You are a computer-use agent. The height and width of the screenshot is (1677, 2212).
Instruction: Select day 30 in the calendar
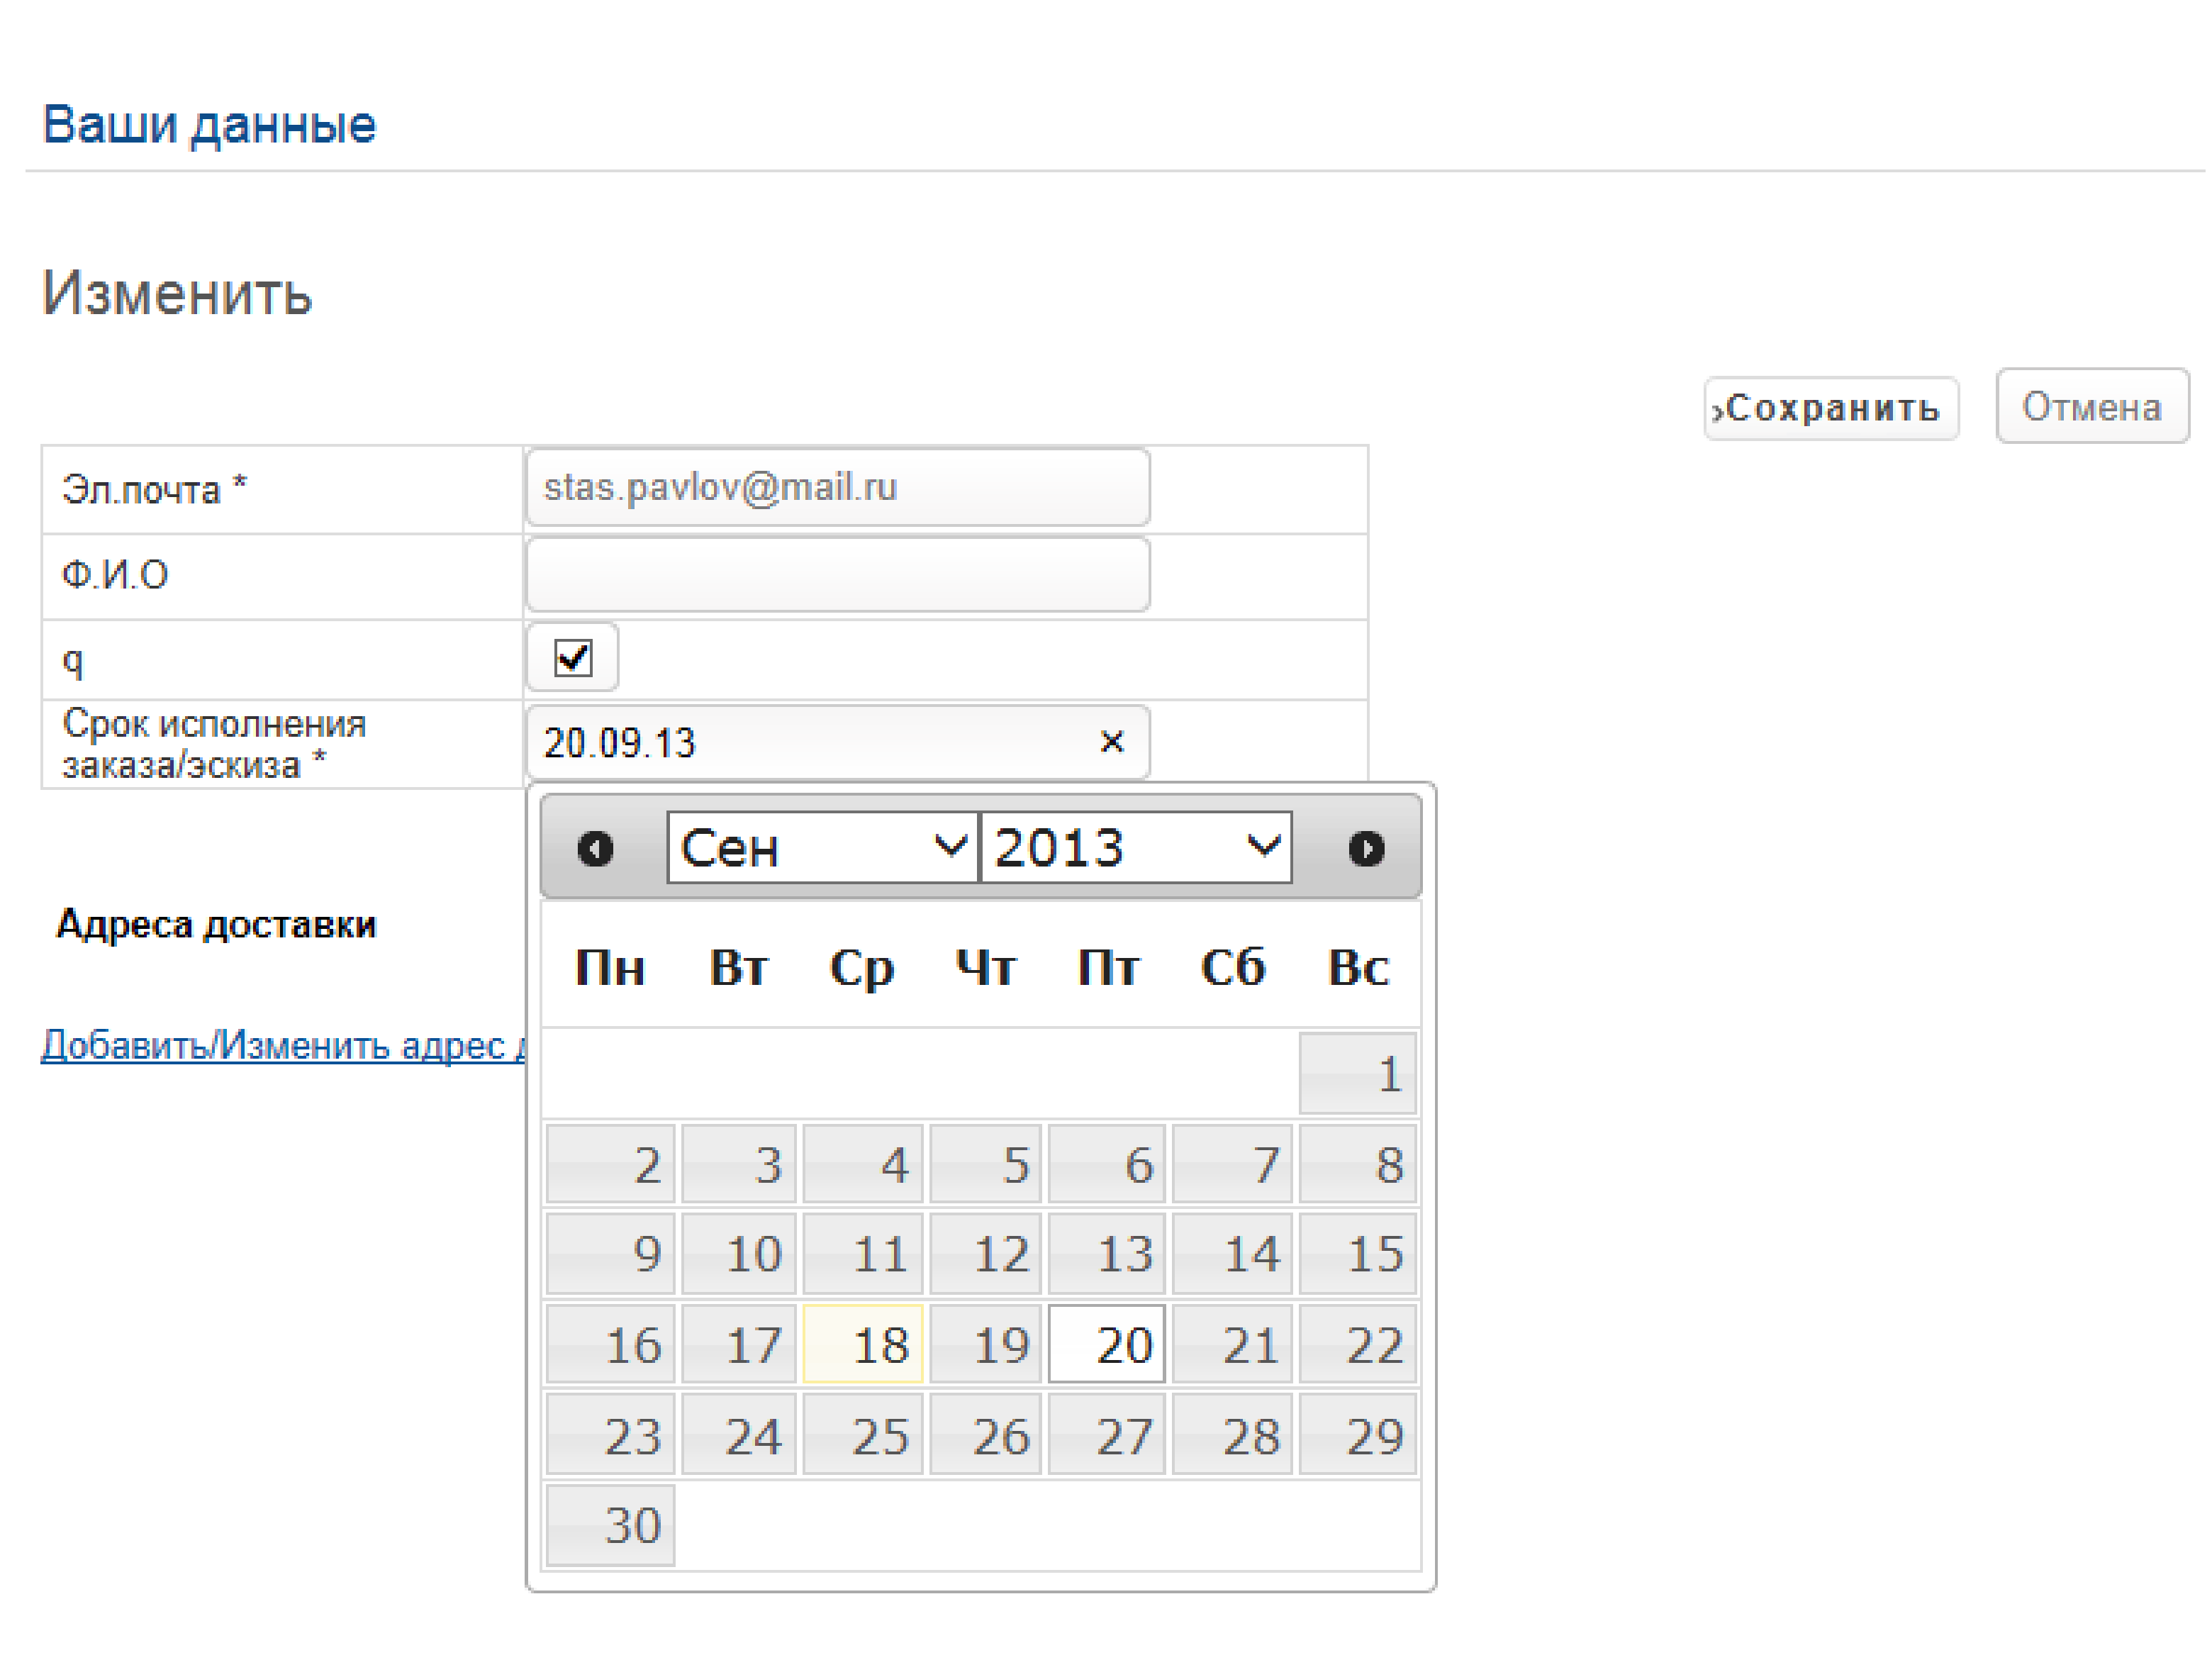coord(611,1525)
